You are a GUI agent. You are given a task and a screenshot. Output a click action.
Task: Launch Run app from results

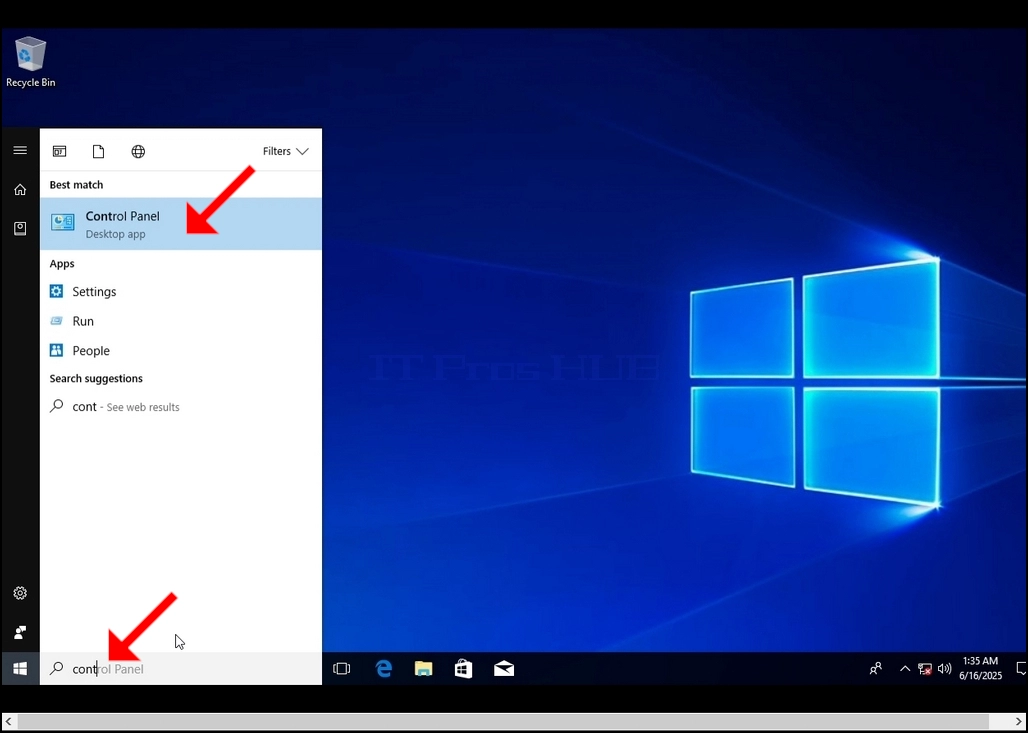pos(181,321)
